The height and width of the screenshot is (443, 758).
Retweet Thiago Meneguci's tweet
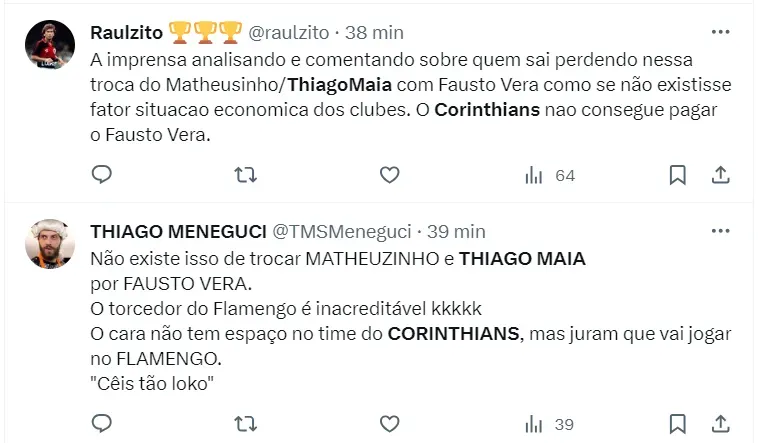coord(245,424)
